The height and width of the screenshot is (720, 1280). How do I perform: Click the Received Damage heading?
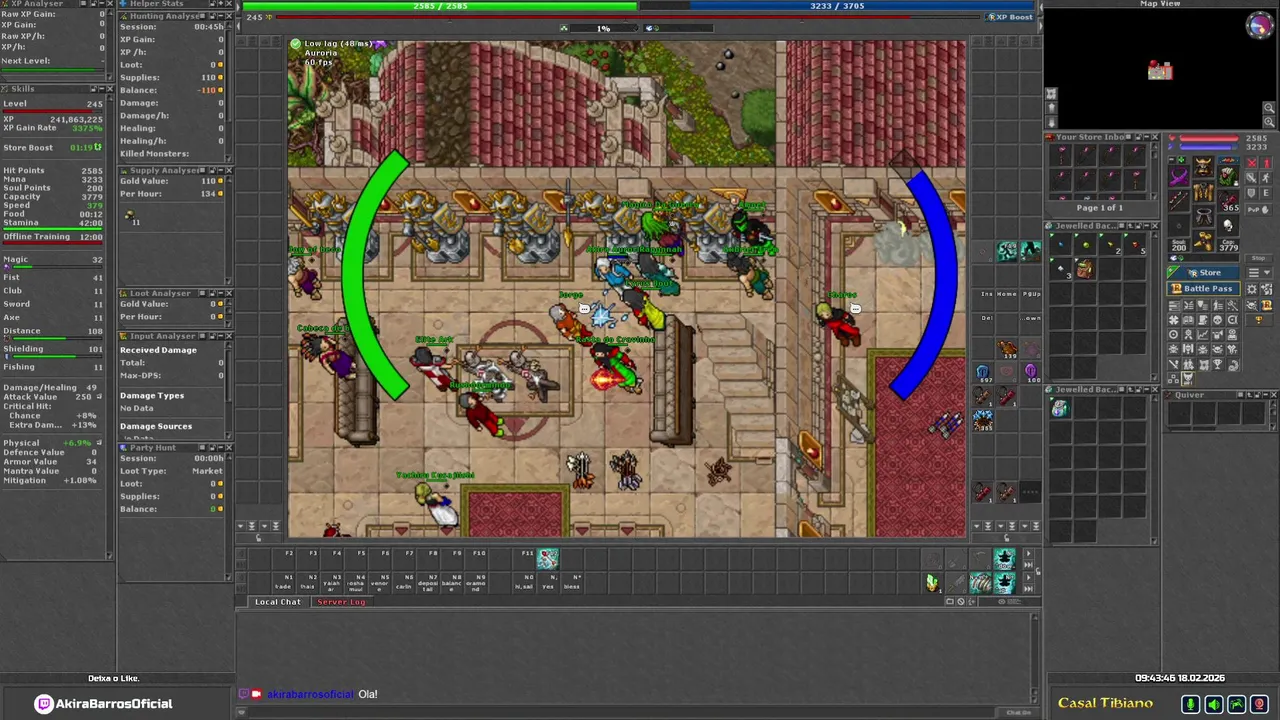click(158, 350)
